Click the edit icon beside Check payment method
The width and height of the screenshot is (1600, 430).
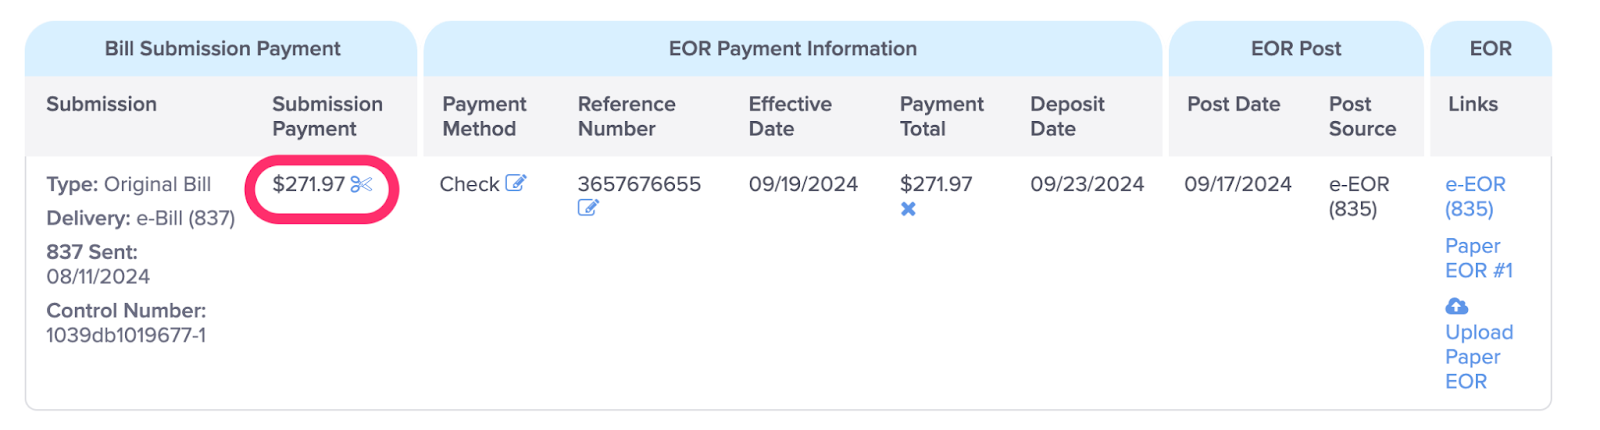coord(515,183)
